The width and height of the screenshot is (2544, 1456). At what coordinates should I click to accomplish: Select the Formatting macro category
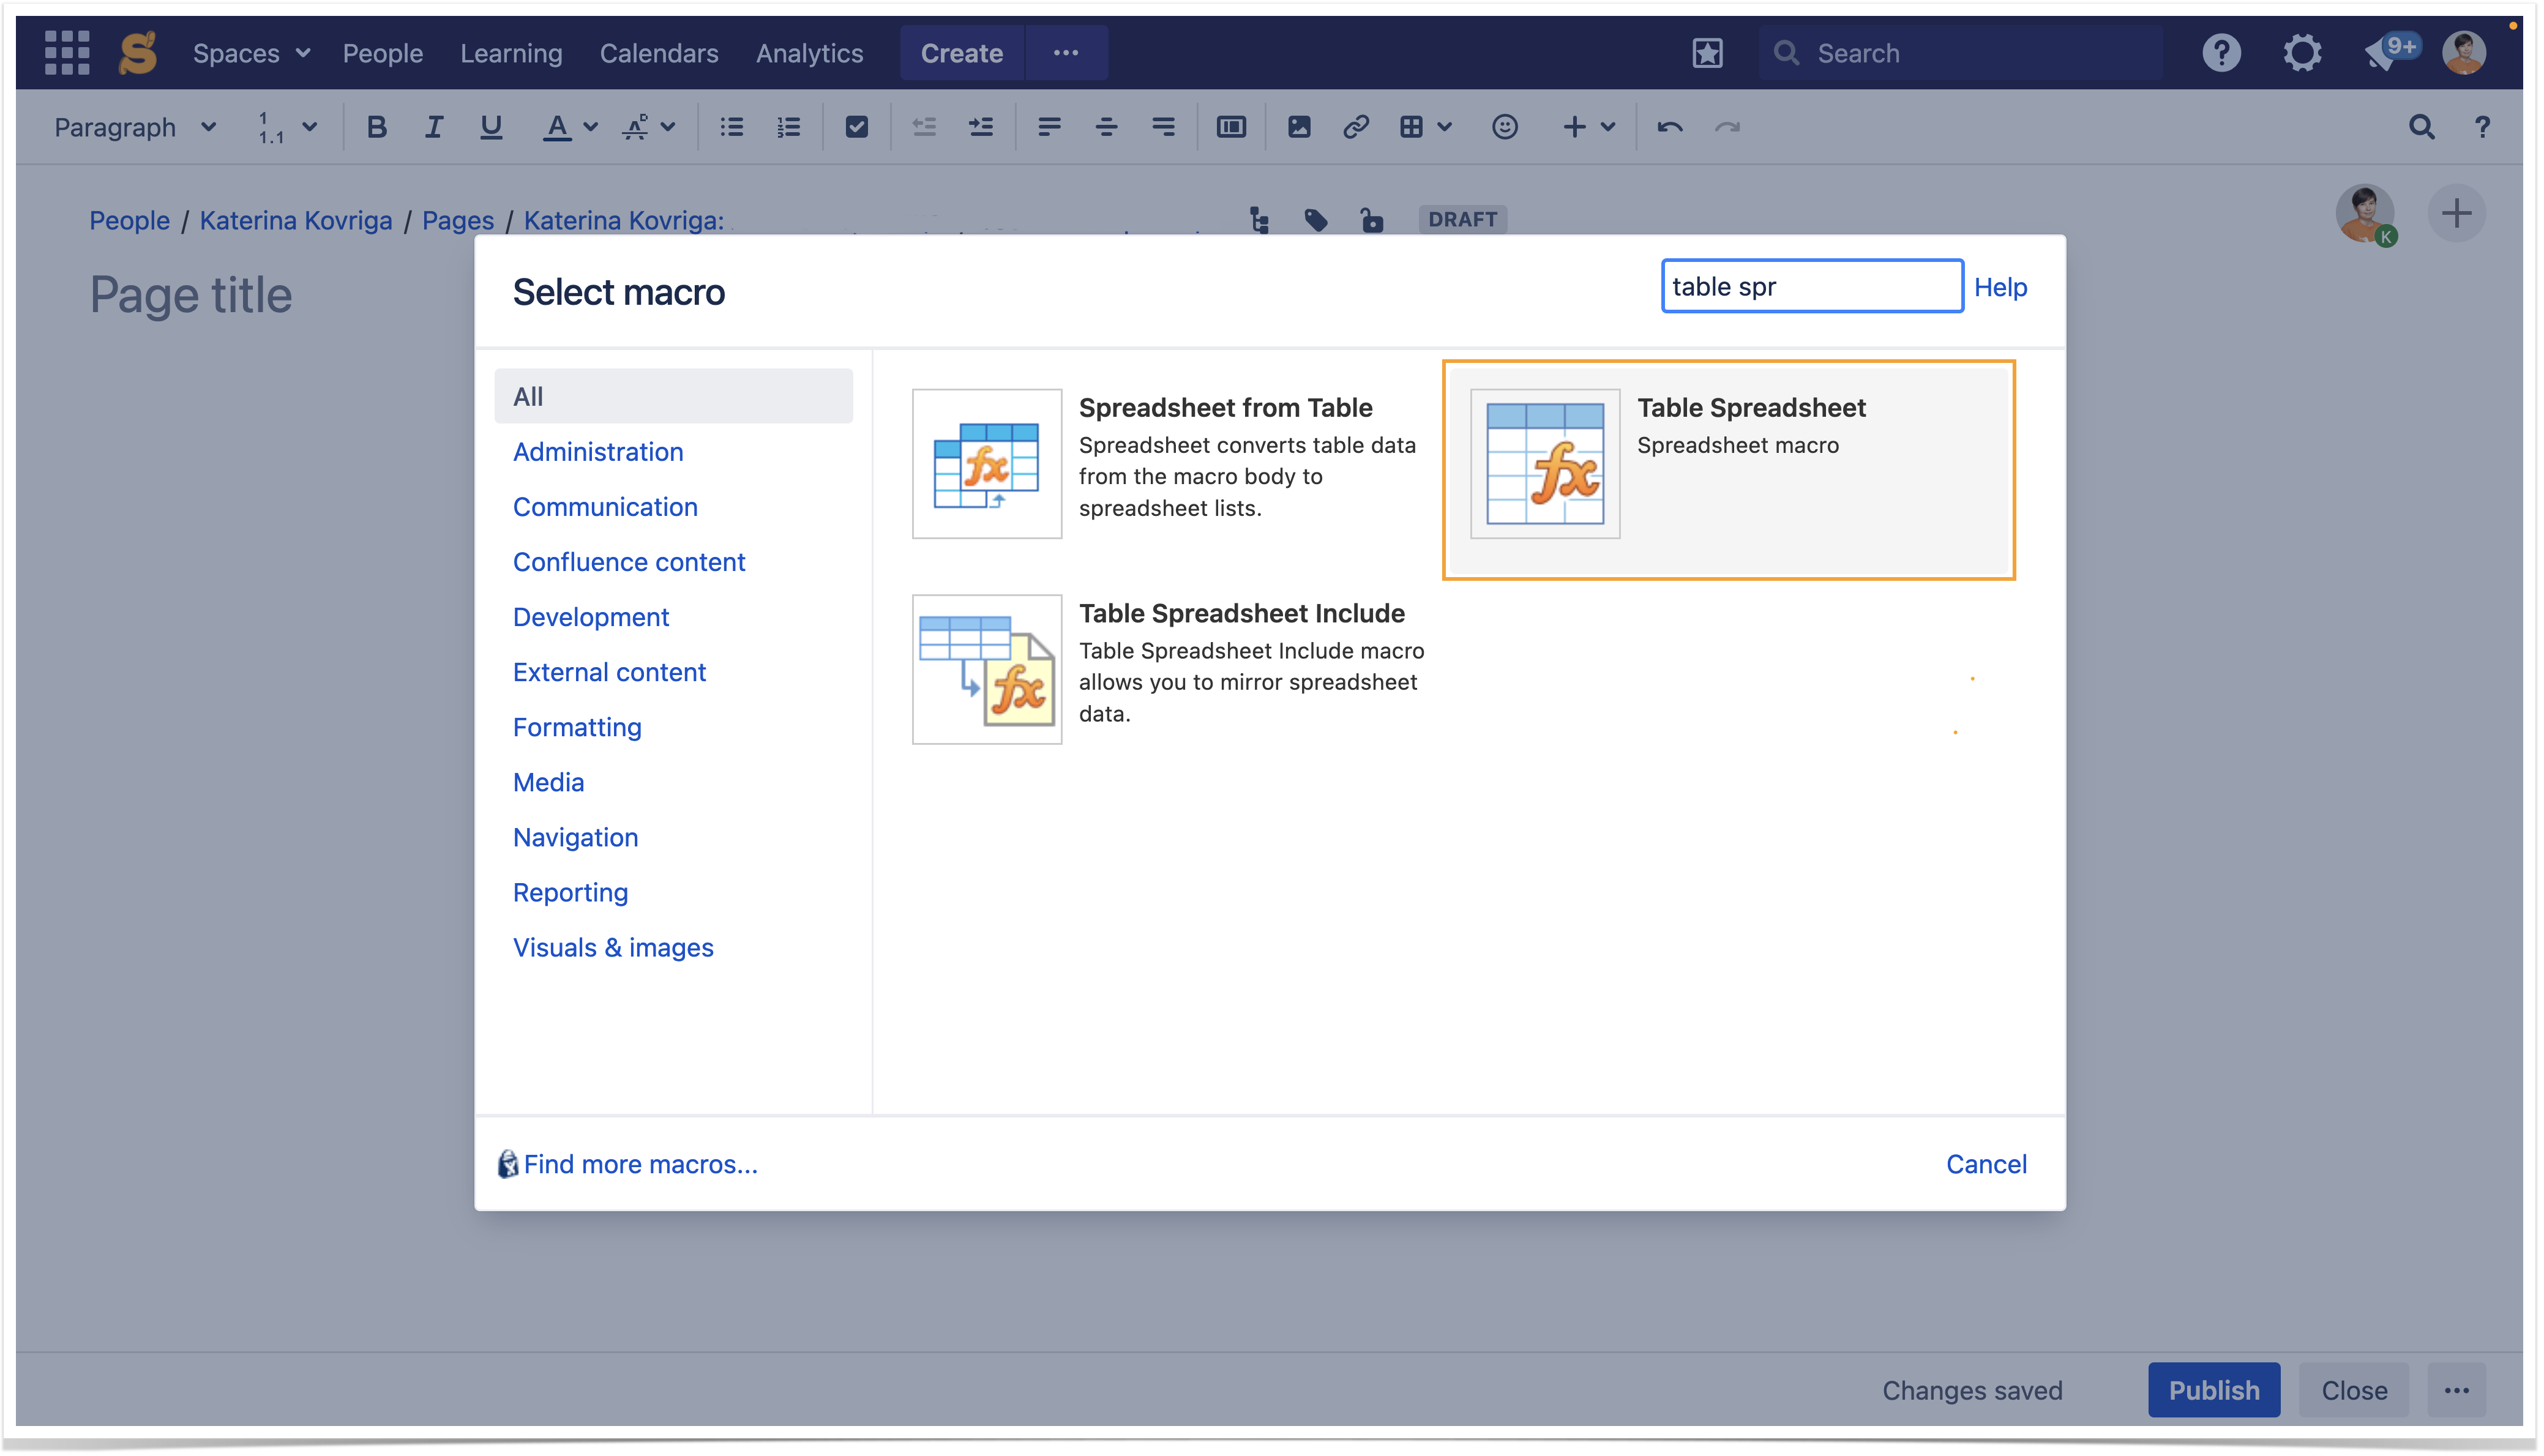click(x=577, y=727)
